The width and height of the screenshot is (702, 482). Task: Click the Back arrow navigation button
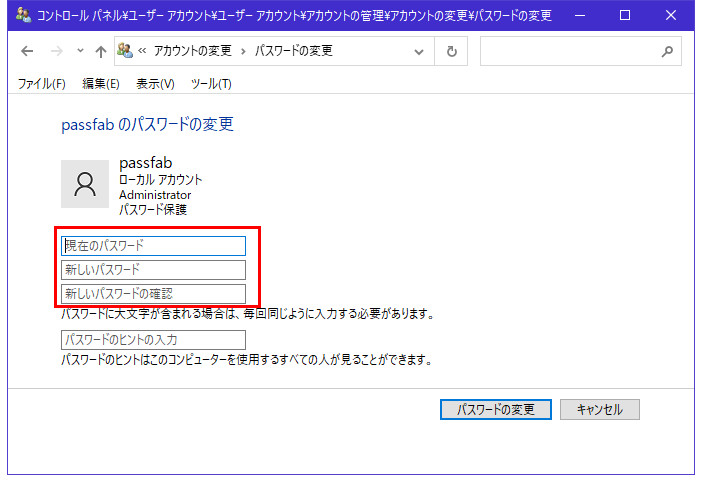[27, 51]
